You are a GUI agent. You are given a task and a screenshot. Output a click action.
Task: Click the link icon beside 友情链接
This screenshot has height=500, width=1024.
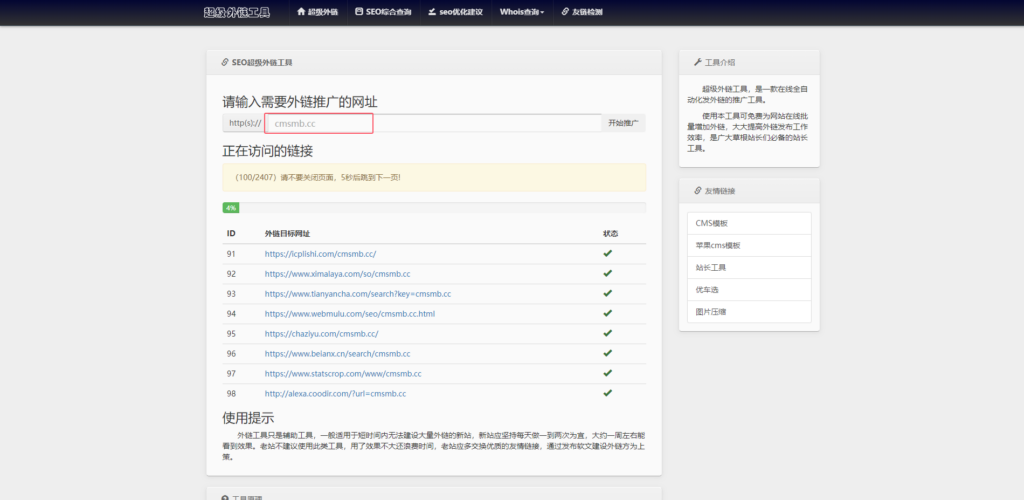point(698,191)
